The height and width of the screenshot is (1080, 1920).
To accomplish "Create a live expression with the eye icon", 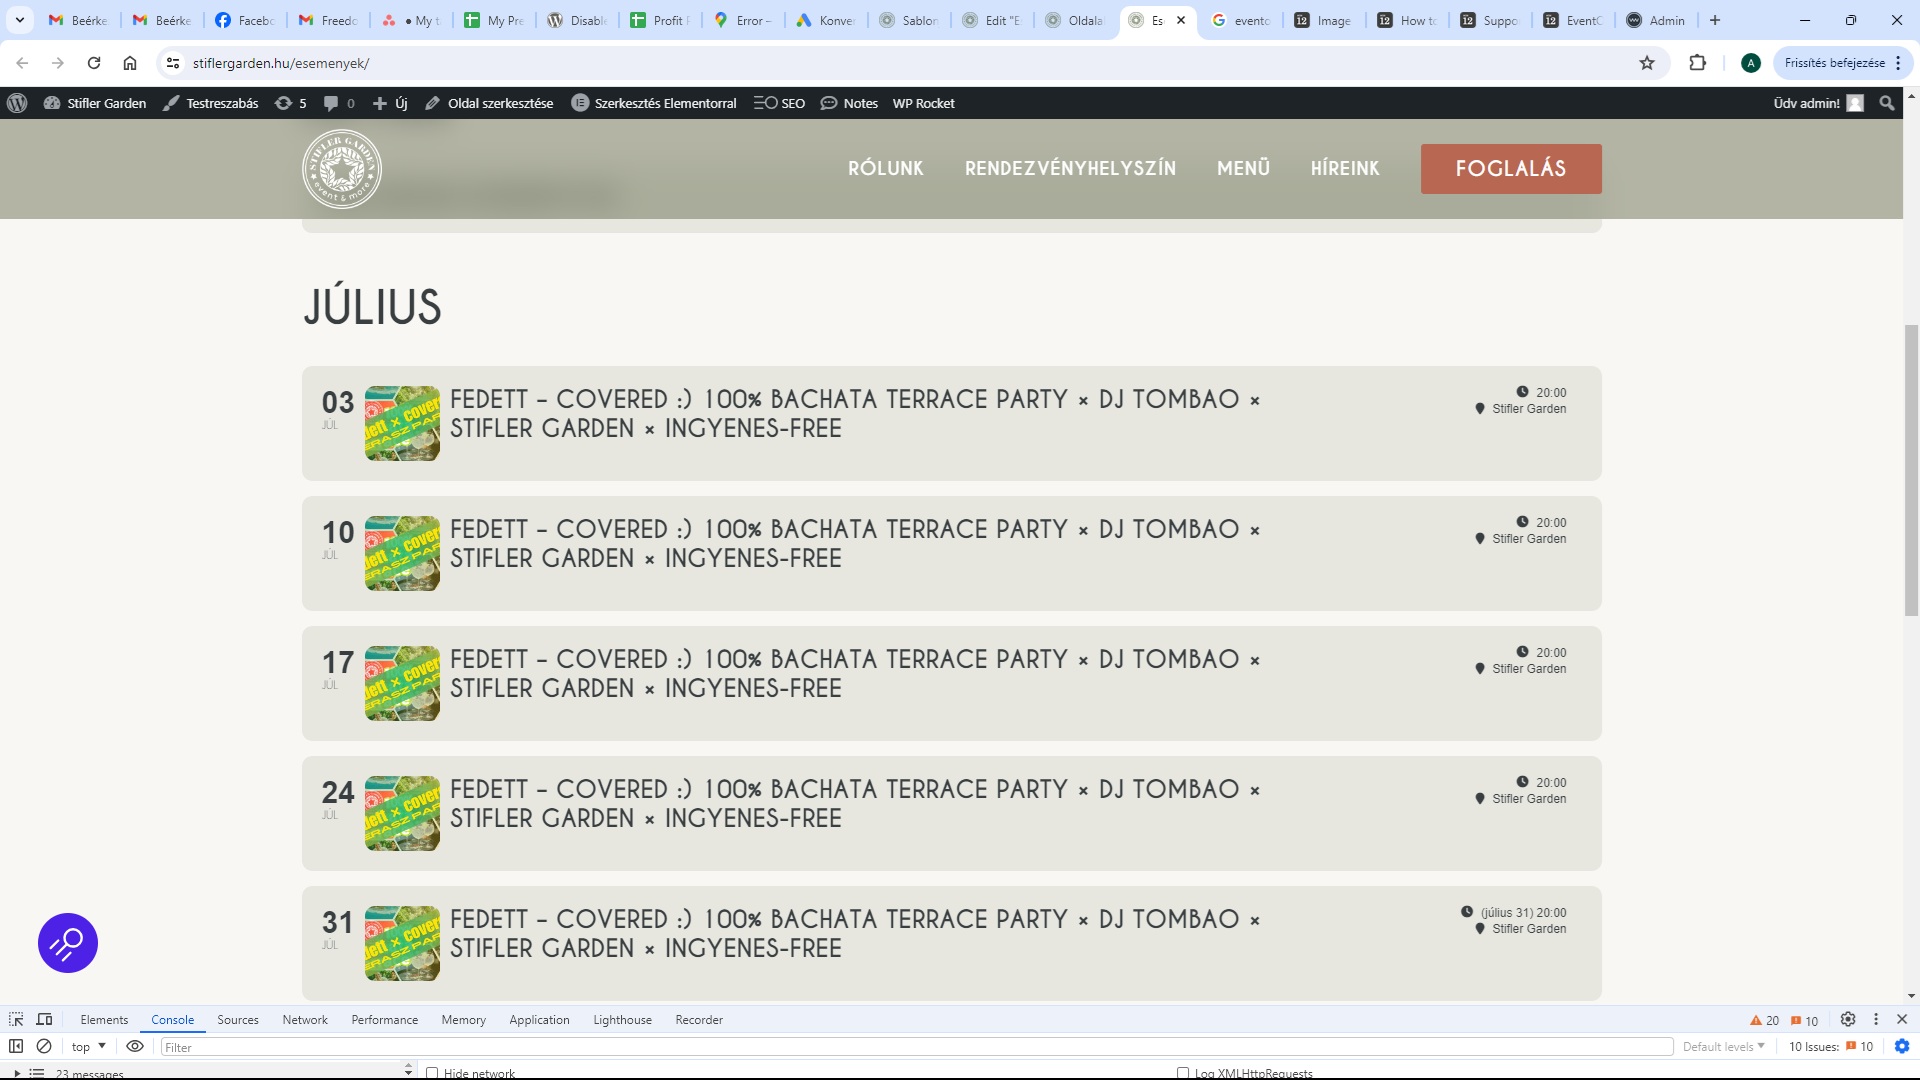I will (135, 1046).
